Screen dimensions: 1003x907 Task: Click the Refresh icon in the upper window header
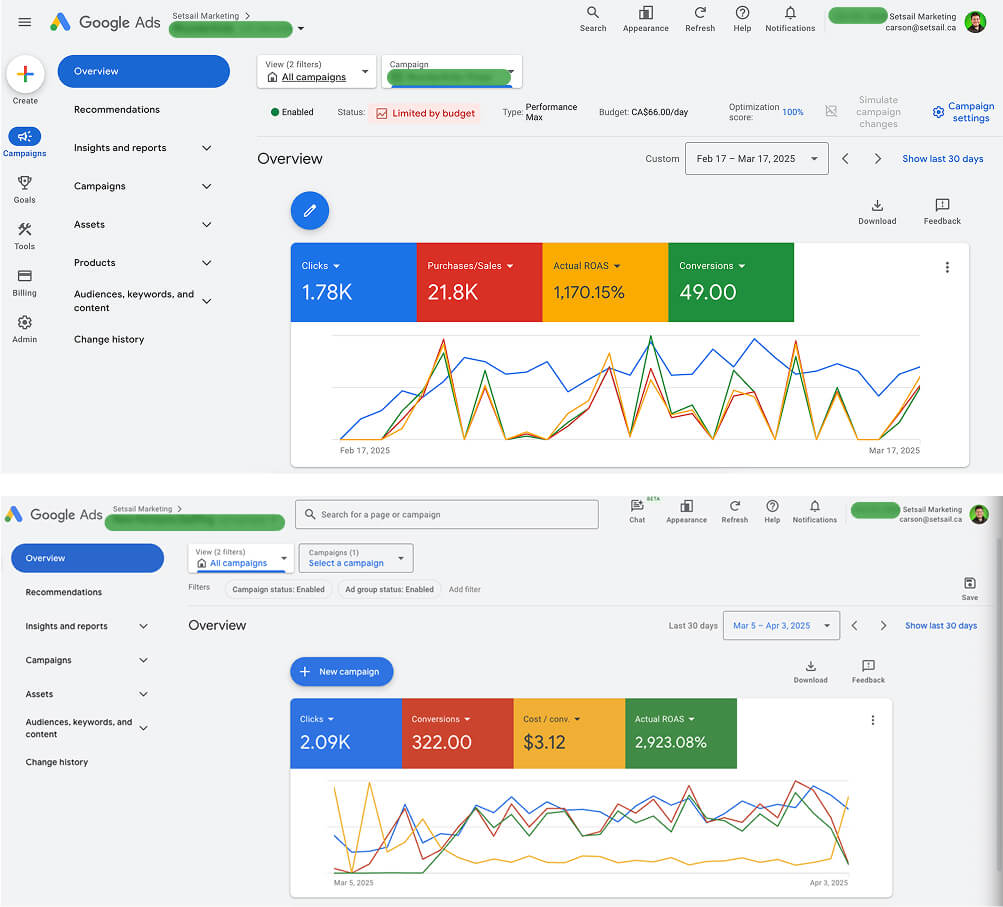click(700, 13)
